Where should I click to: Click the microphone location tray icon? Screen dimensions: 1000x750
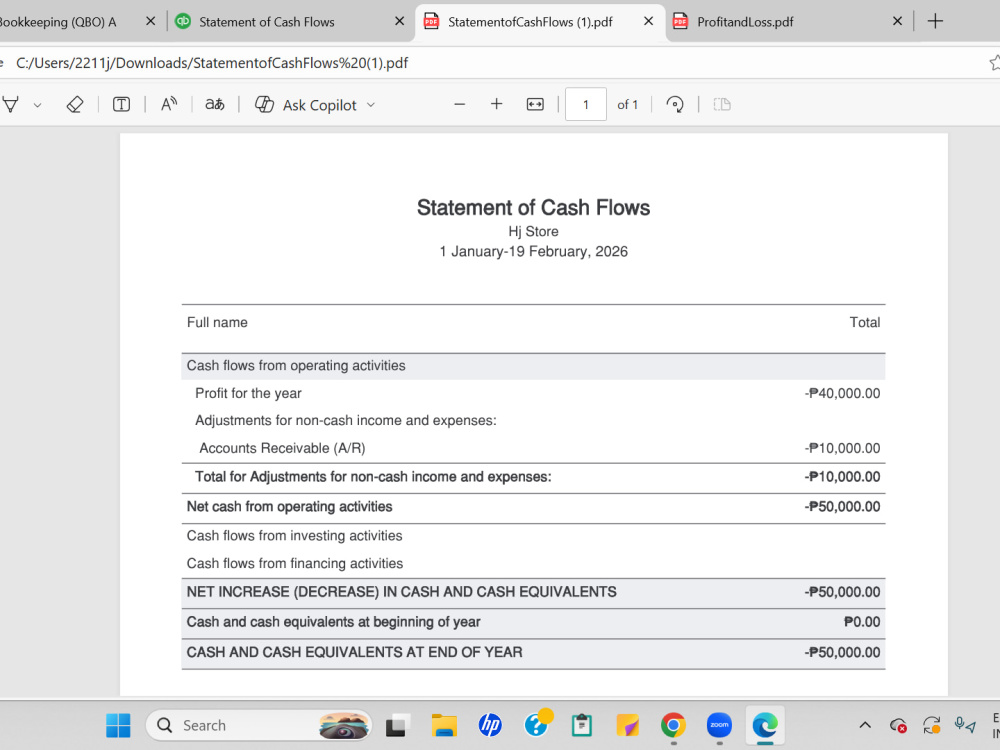click(965, 725)
